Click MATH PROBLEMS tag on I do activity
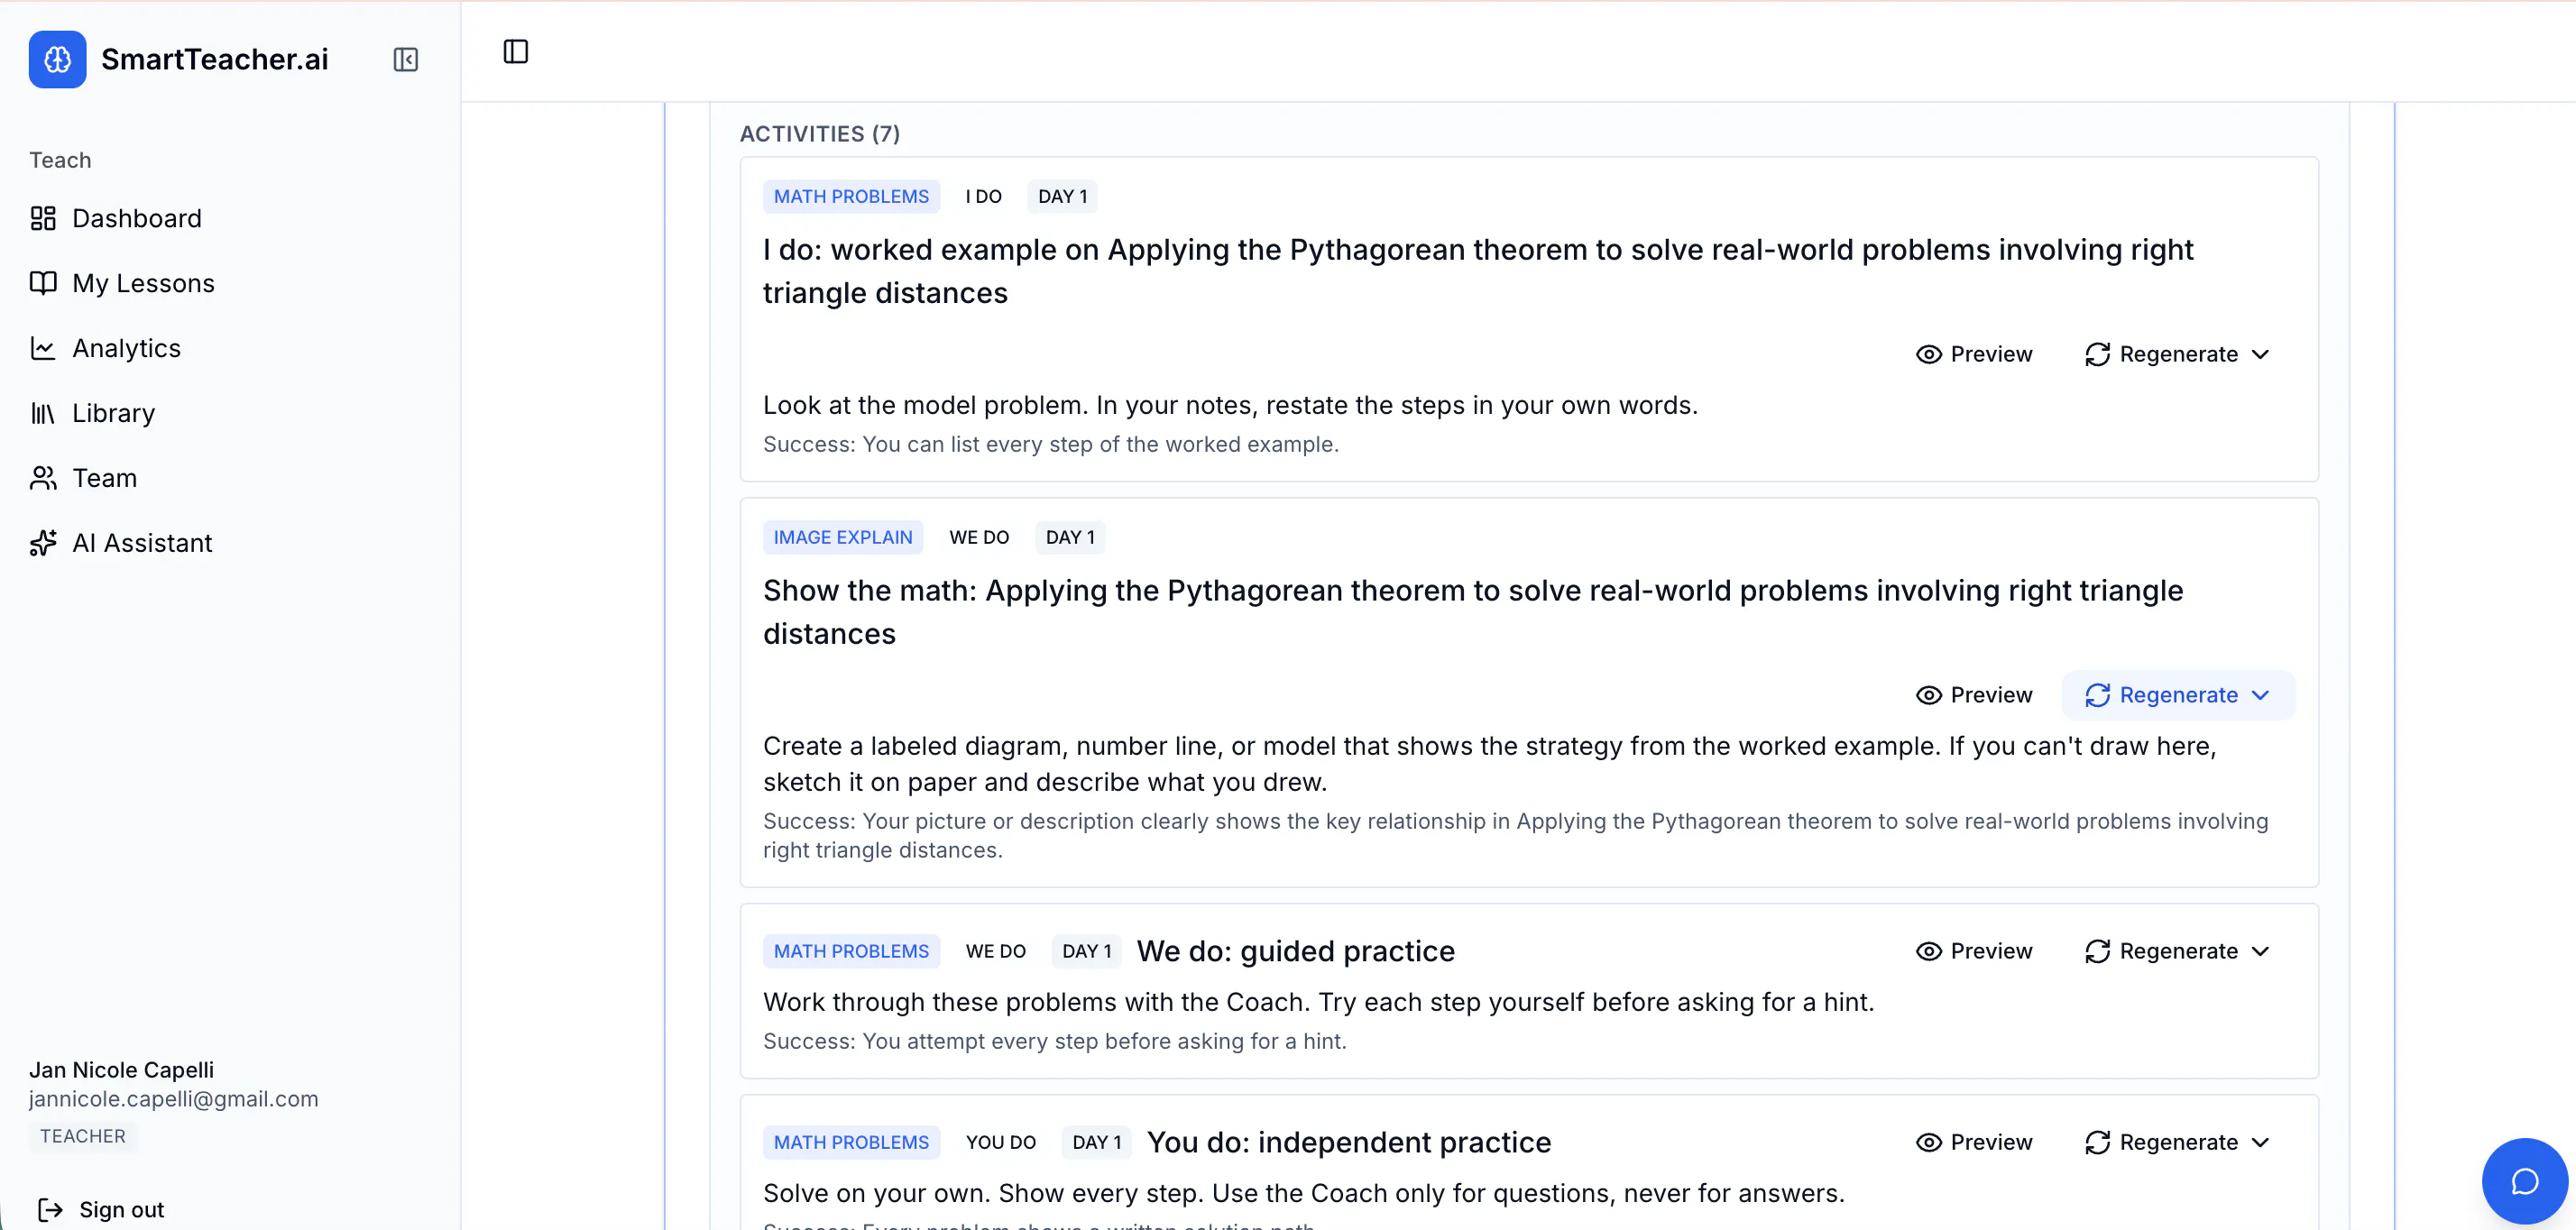The image size is (2576, 1230). (851, 196)
